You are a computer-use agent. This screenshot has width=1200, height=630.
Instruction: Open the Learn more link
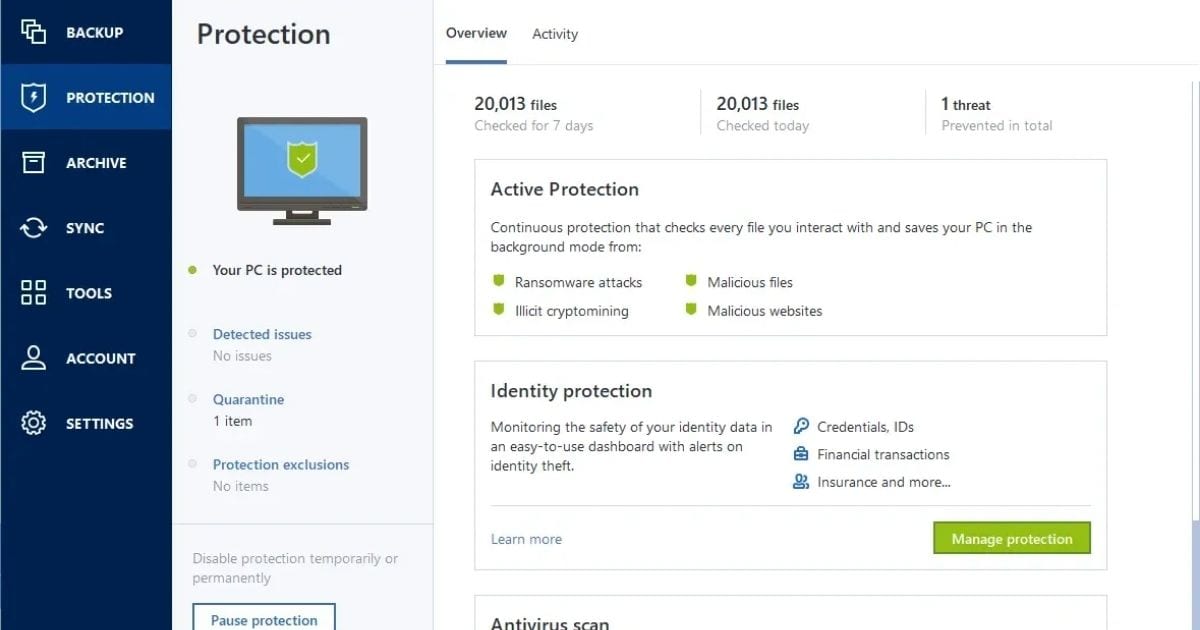click(526, 539)
